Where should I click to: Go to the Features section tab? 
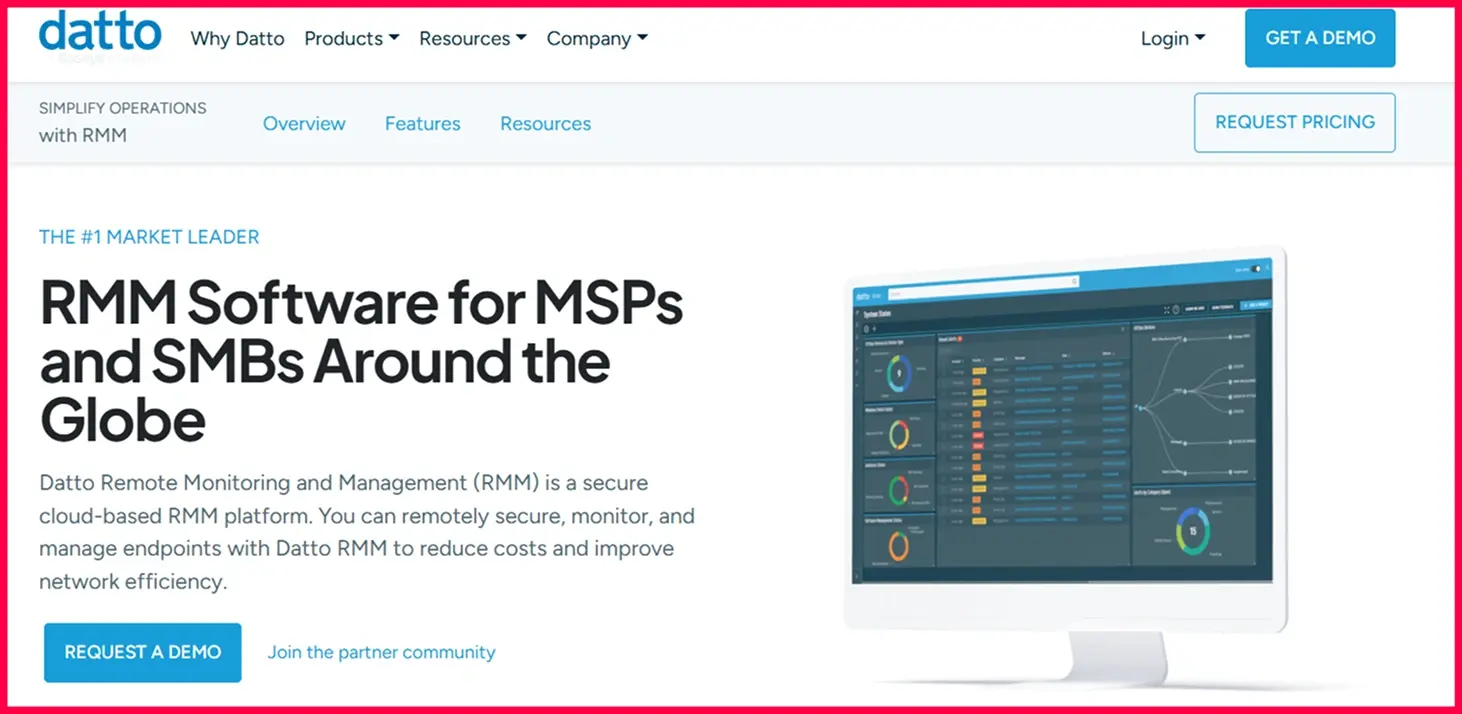[x=423, y=124]
